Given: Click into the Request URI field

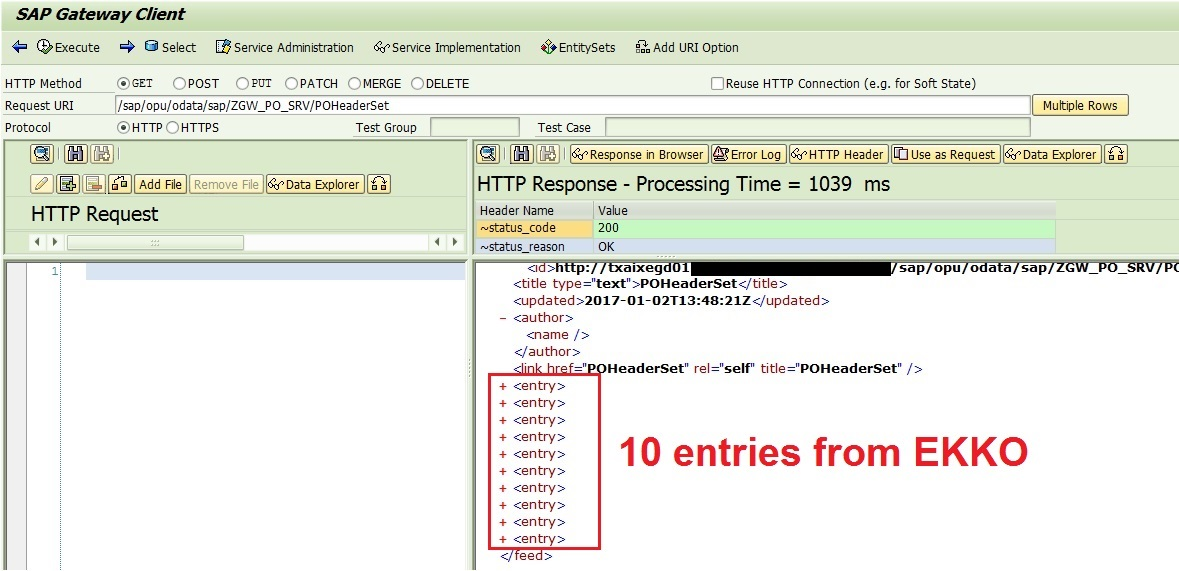Looking at the screenshot, I should tap(570, 106).
